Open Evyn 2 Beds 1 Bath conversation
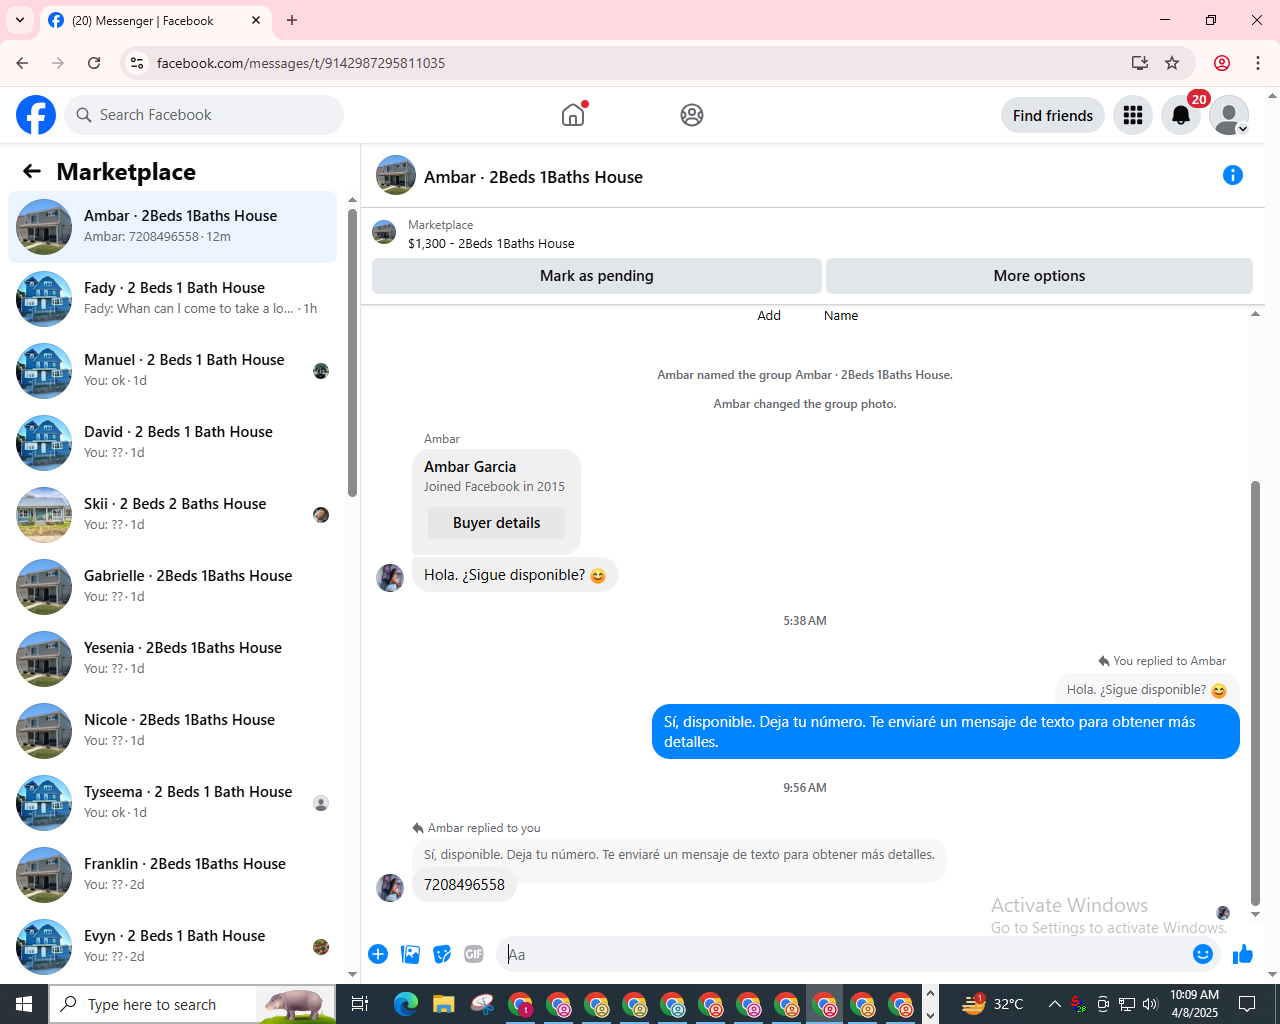1280x1024 pixels. pos(173,947)
